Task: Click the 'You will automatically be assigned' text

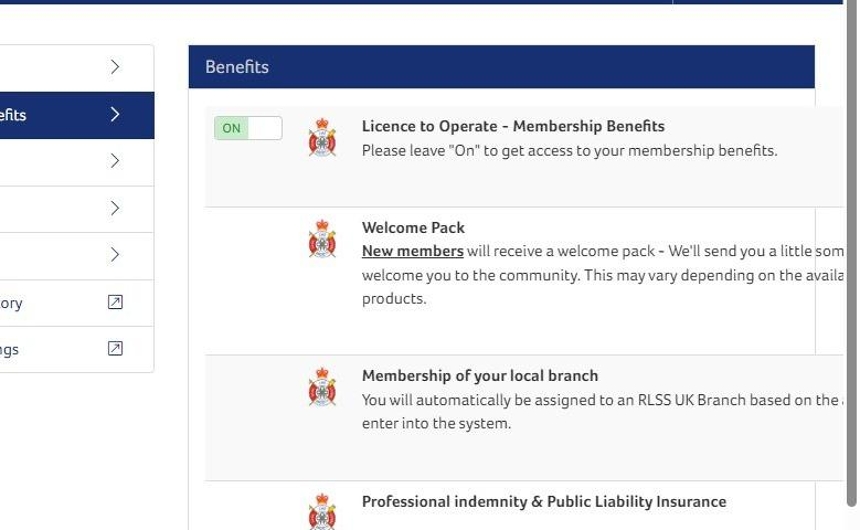Action: coord(603,411)
